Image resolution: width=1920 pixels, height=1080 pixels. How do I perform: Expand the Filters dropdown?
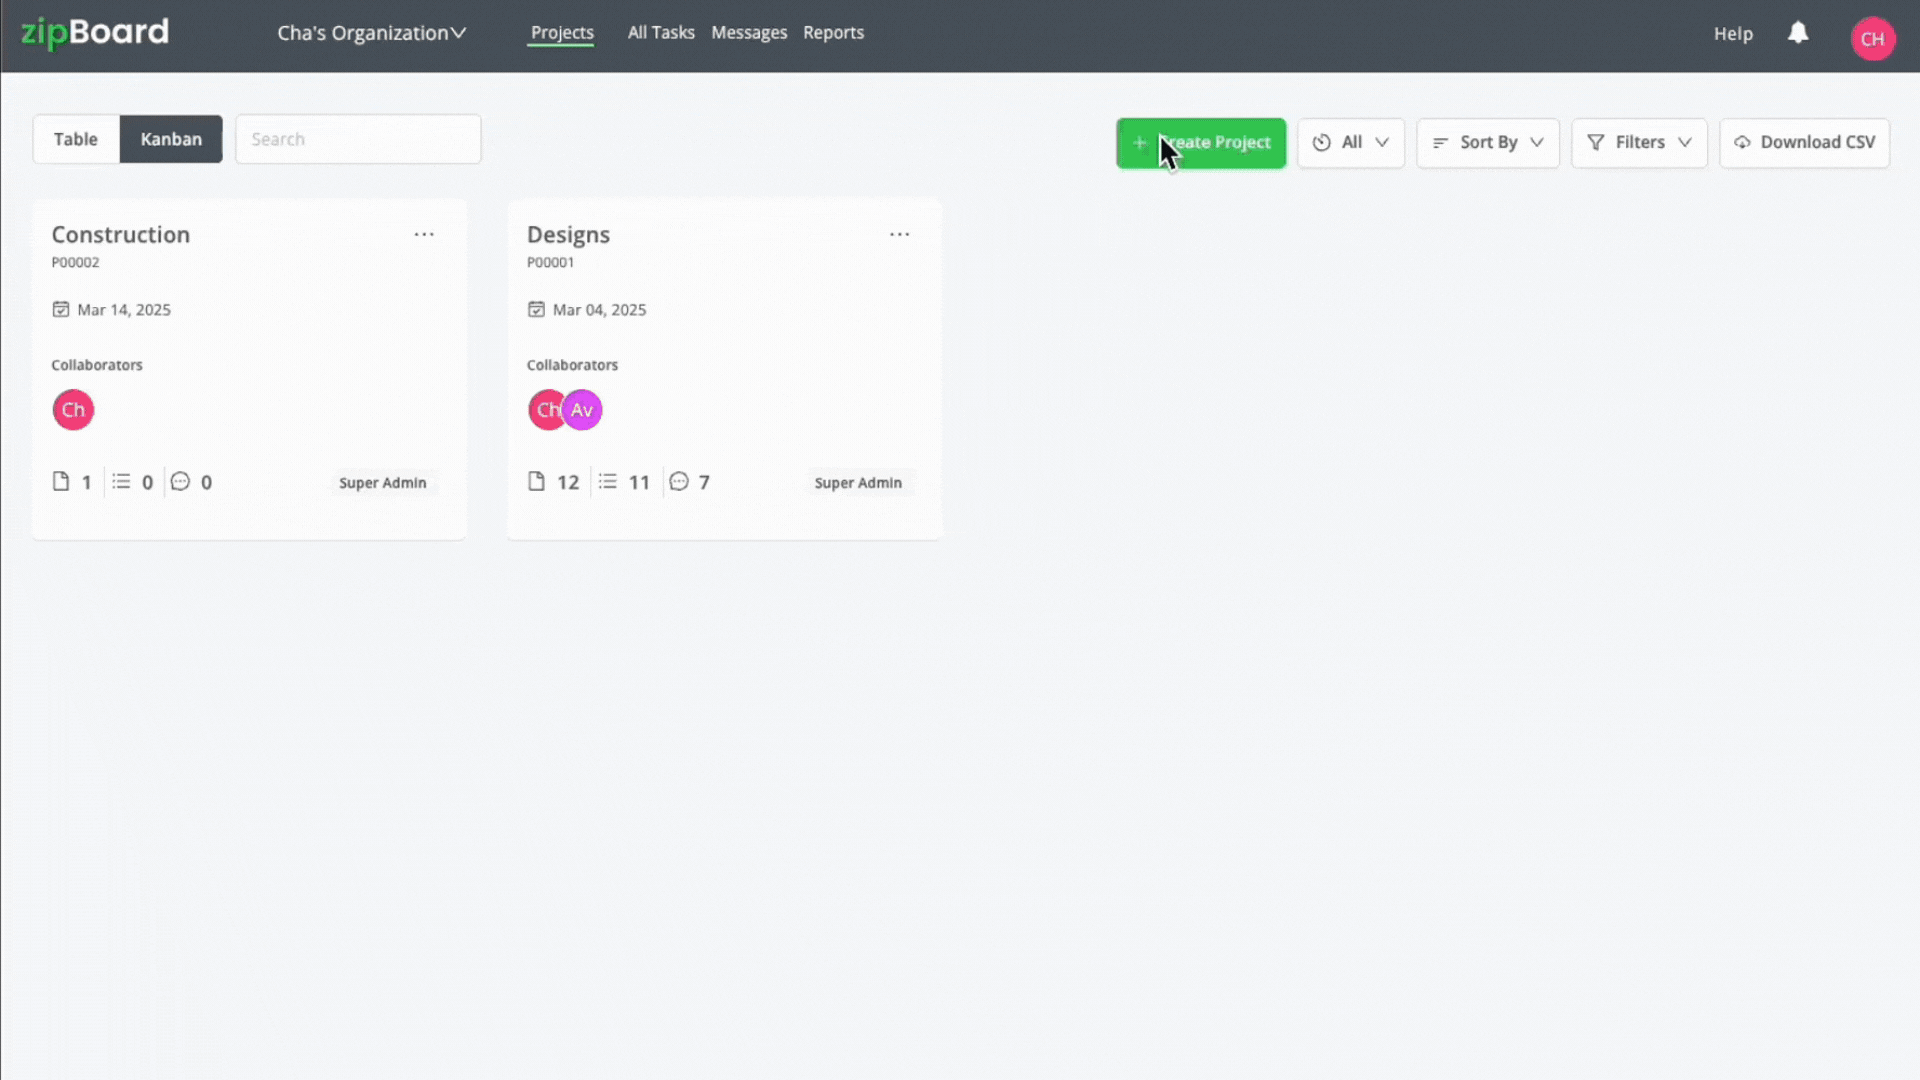click(1639, 141)
